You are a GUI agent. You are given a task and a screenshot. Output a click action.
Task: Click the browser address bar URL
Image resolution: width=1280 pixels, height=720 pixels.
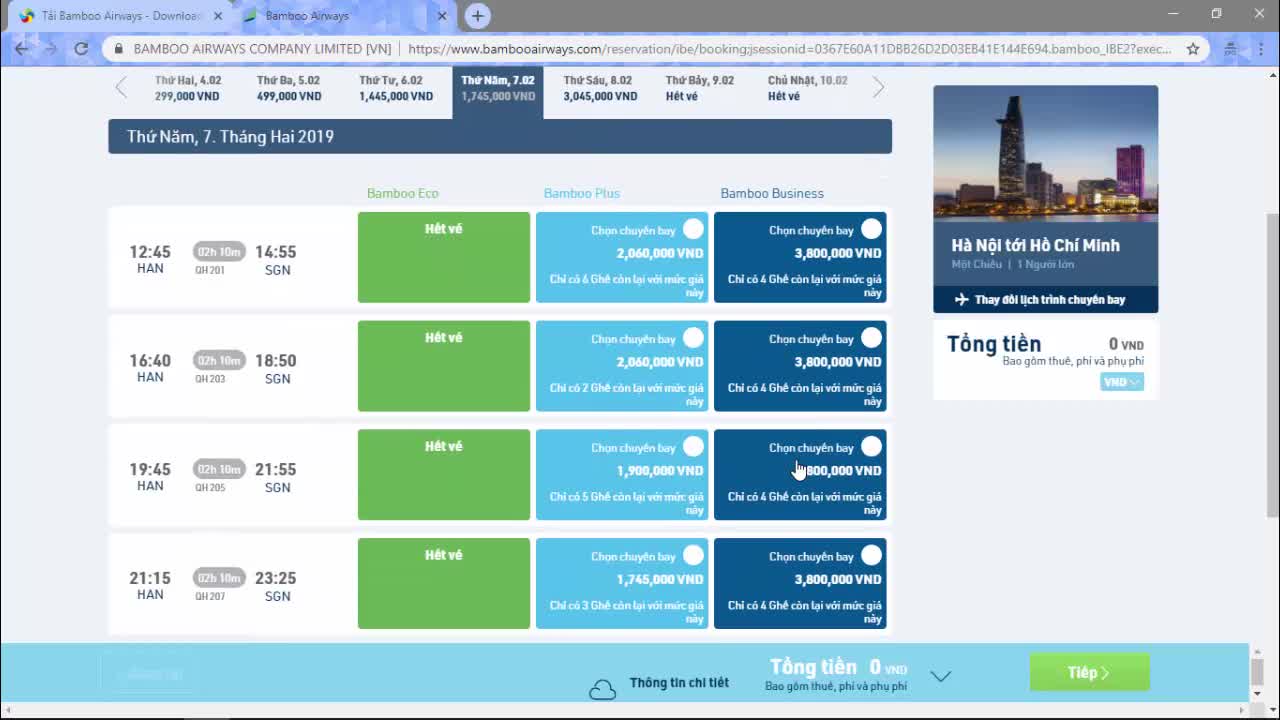point(790,48)
